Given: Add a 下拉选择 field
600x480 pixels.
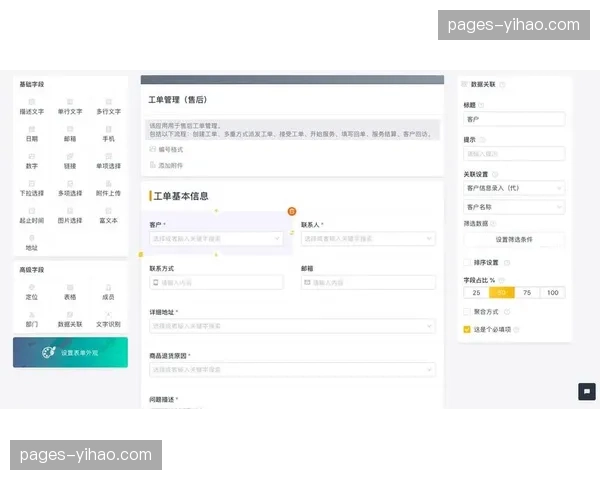Looking at the screenshot, I should 32,189.
